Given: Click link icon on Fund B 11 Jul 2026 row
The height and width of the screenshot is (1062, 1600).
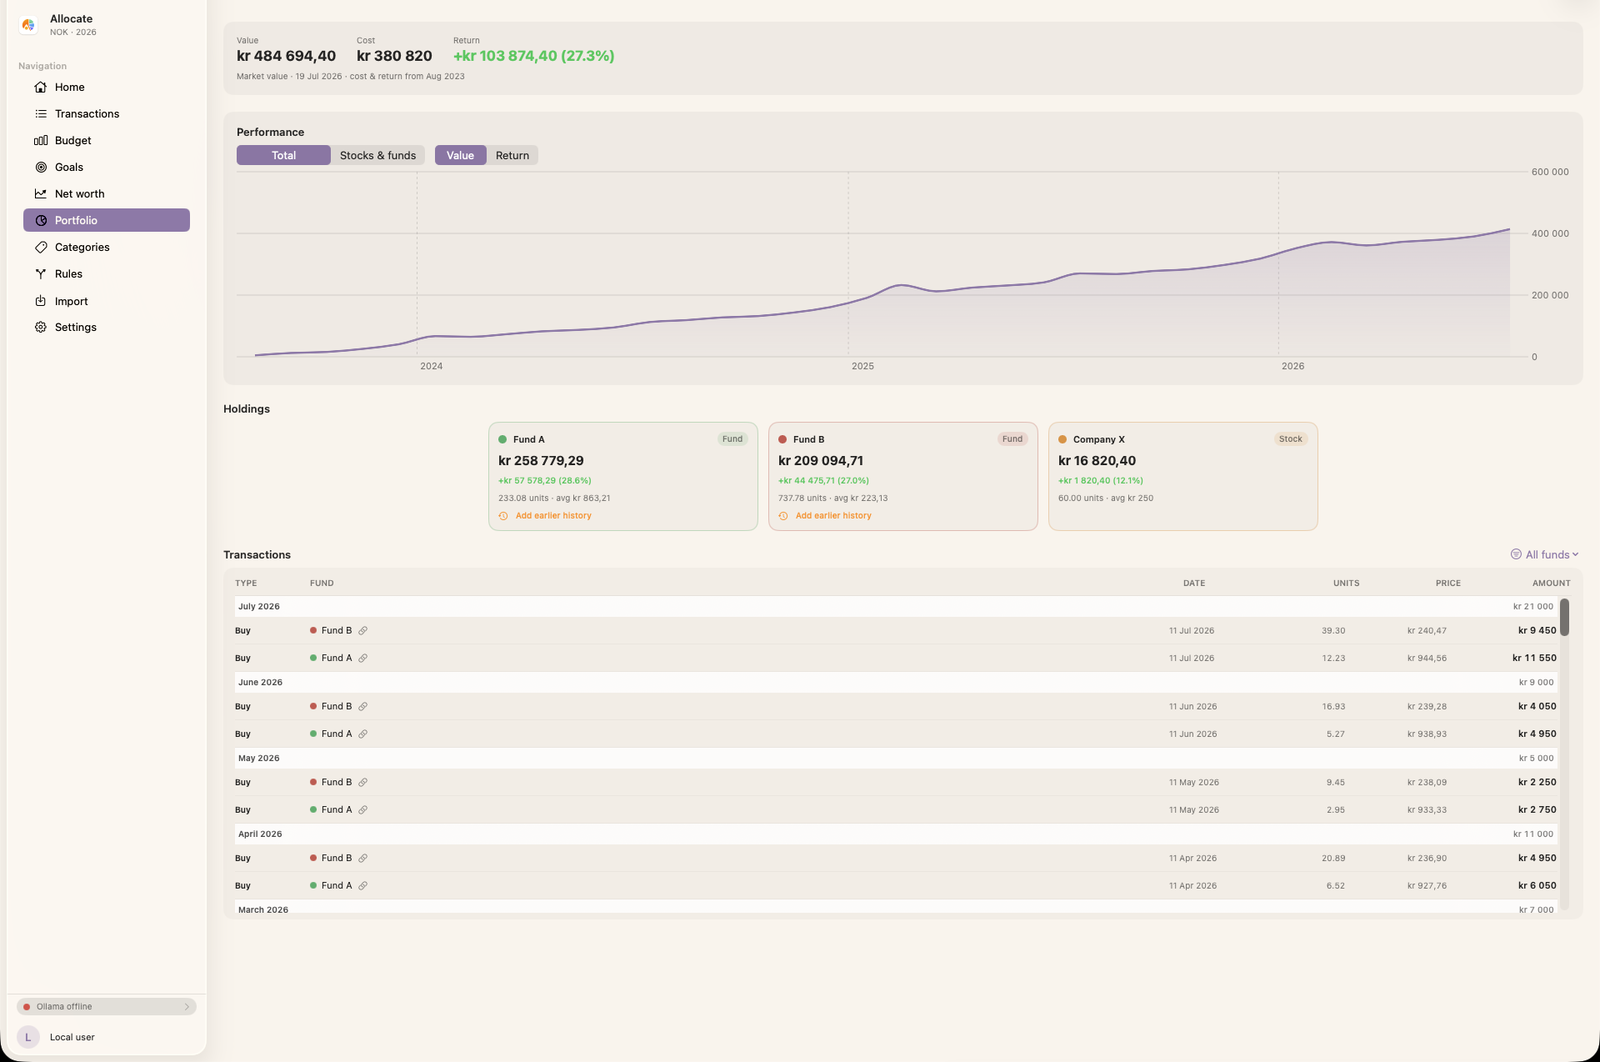Looking at the screenshot, I should pos(363,631).
